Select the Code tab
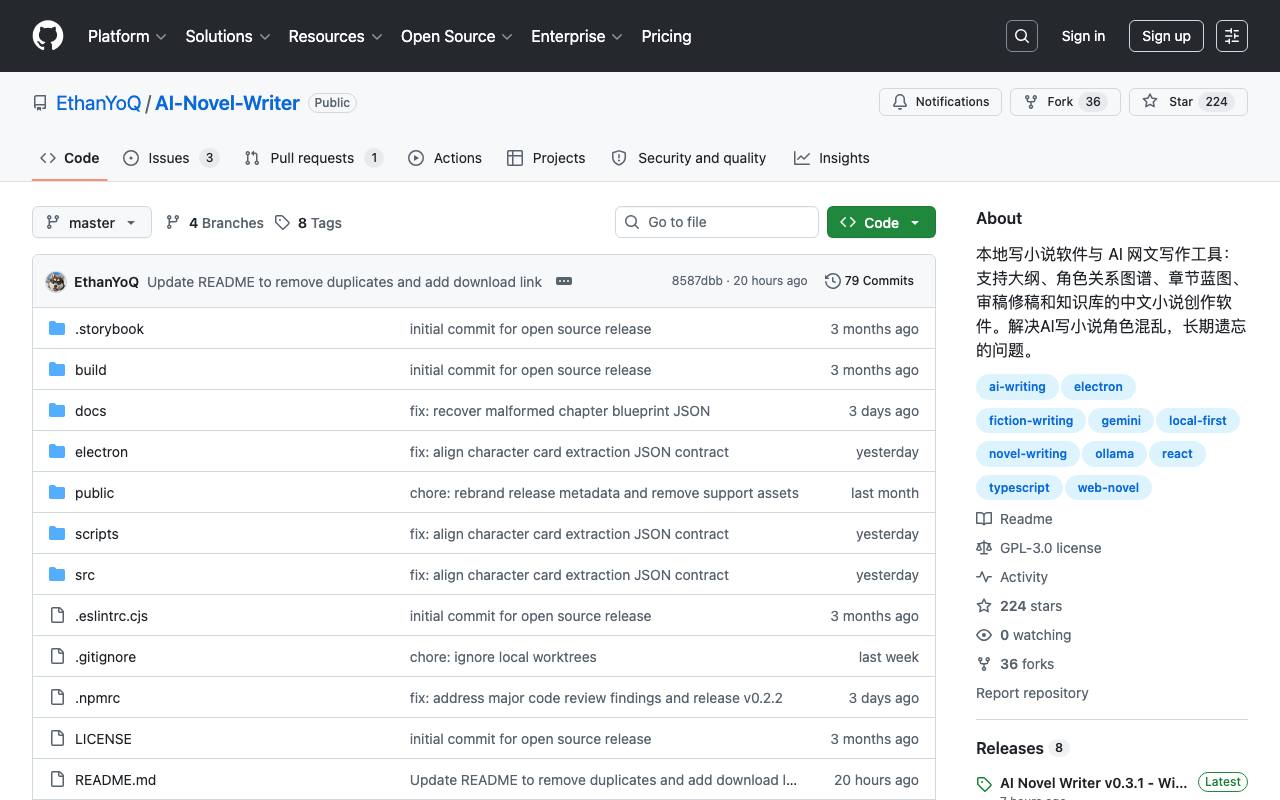This screenshot has height=800, width=1280. (70, 158)
